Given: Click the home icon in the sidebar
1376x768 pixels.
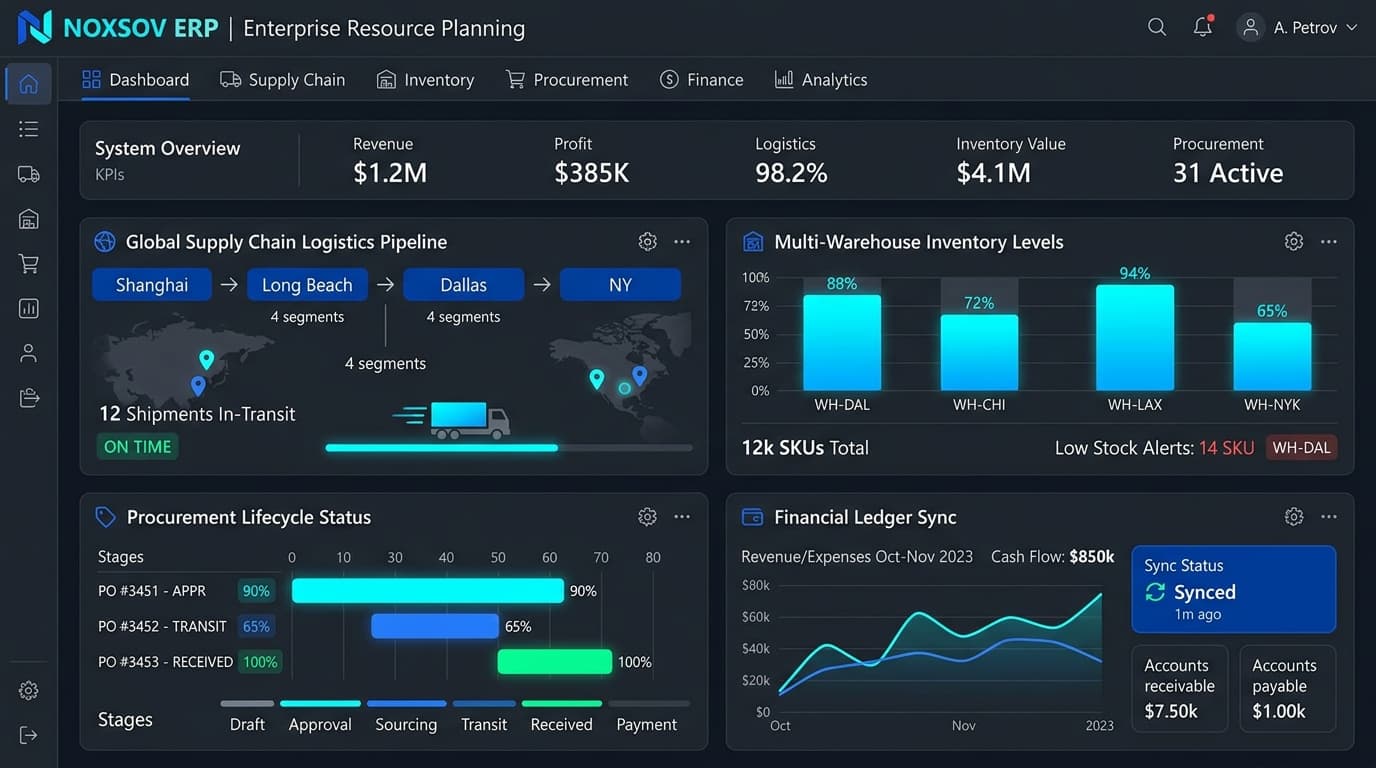Looking at the screenshot, I should click(28, 84).
